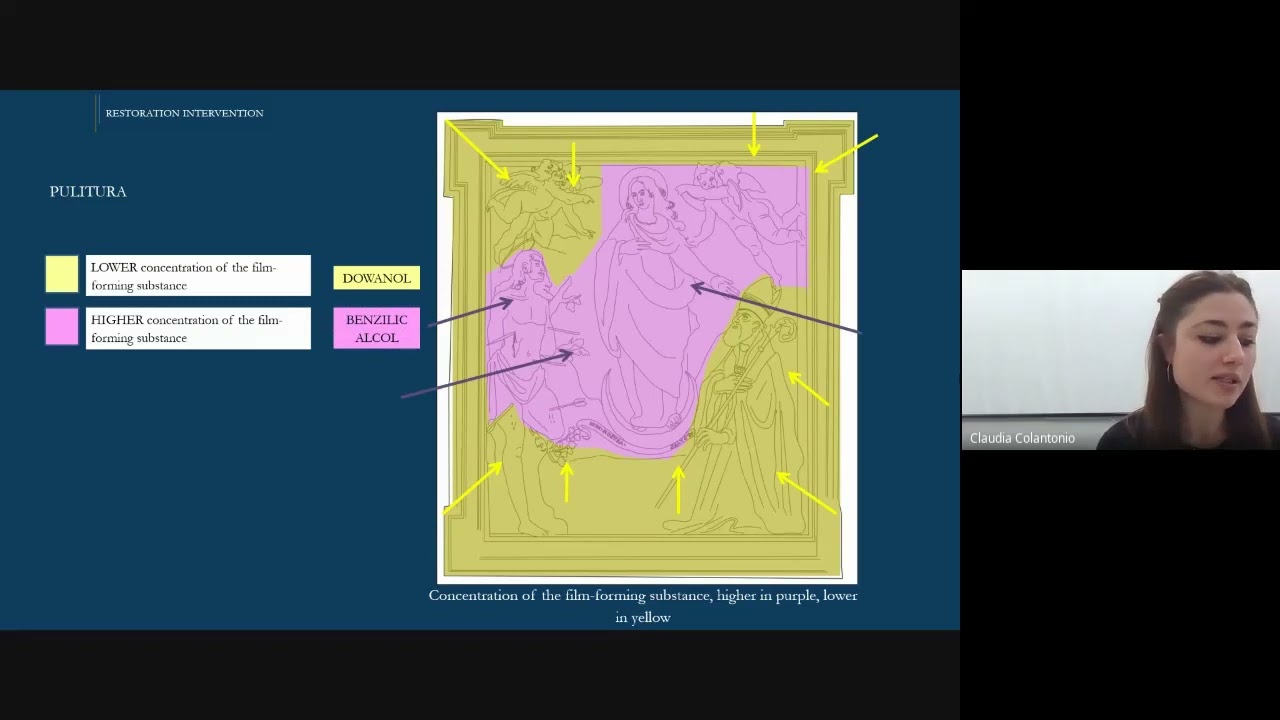
Task: Click the "RESTORATION INTERVENTION" slide header
Action: point(185,113)
